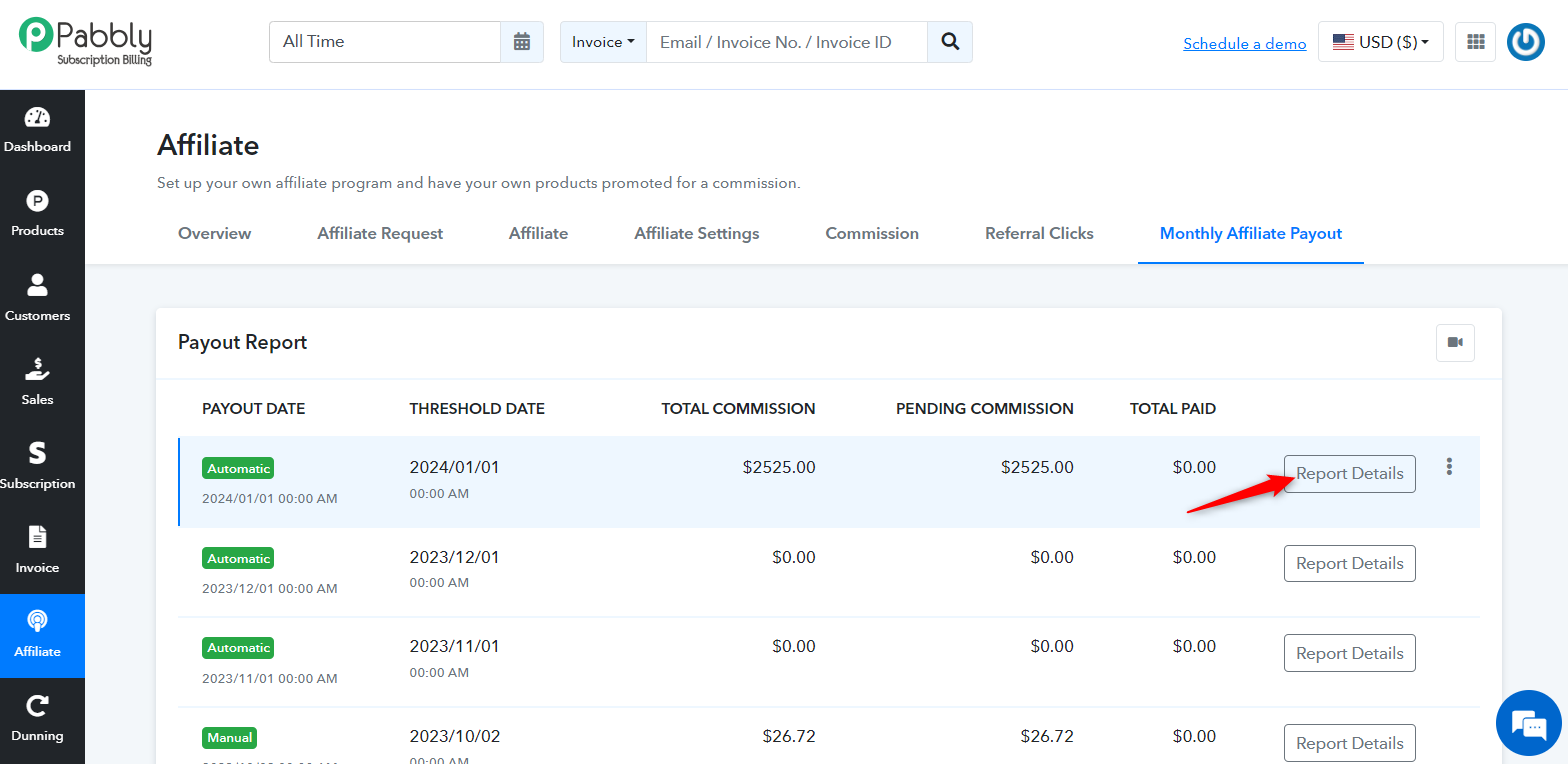The image size is (1568, 764).
Task: Expand the Invoice search type dropdown
Action: click(x=603, y=42)
